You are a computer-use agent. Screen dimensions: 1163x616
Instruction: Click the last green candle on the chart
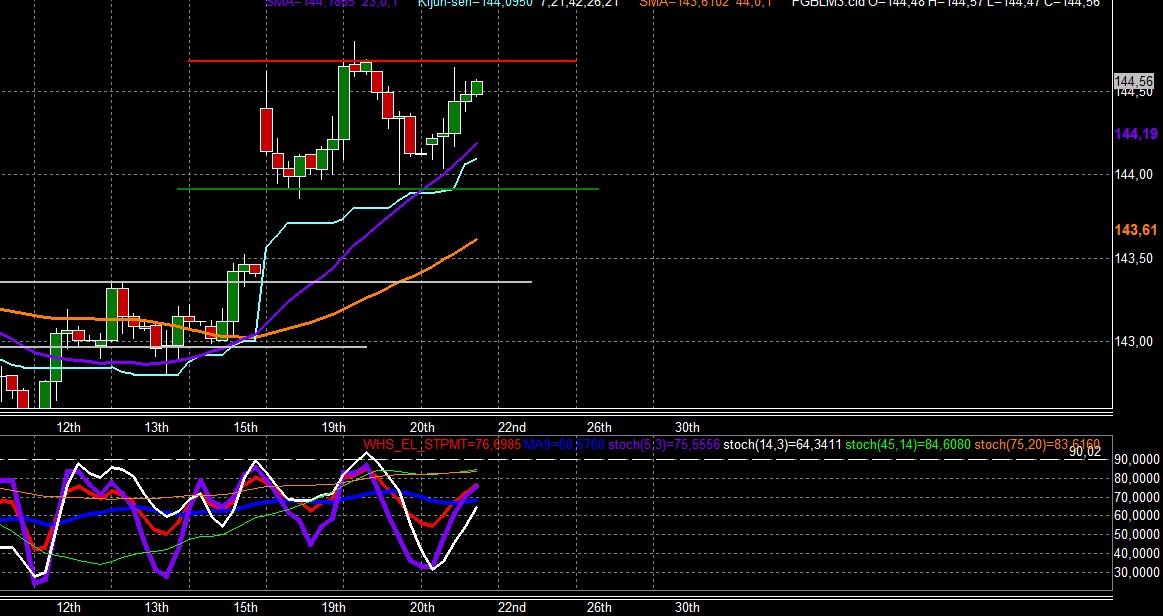click(x=477, y=88)
